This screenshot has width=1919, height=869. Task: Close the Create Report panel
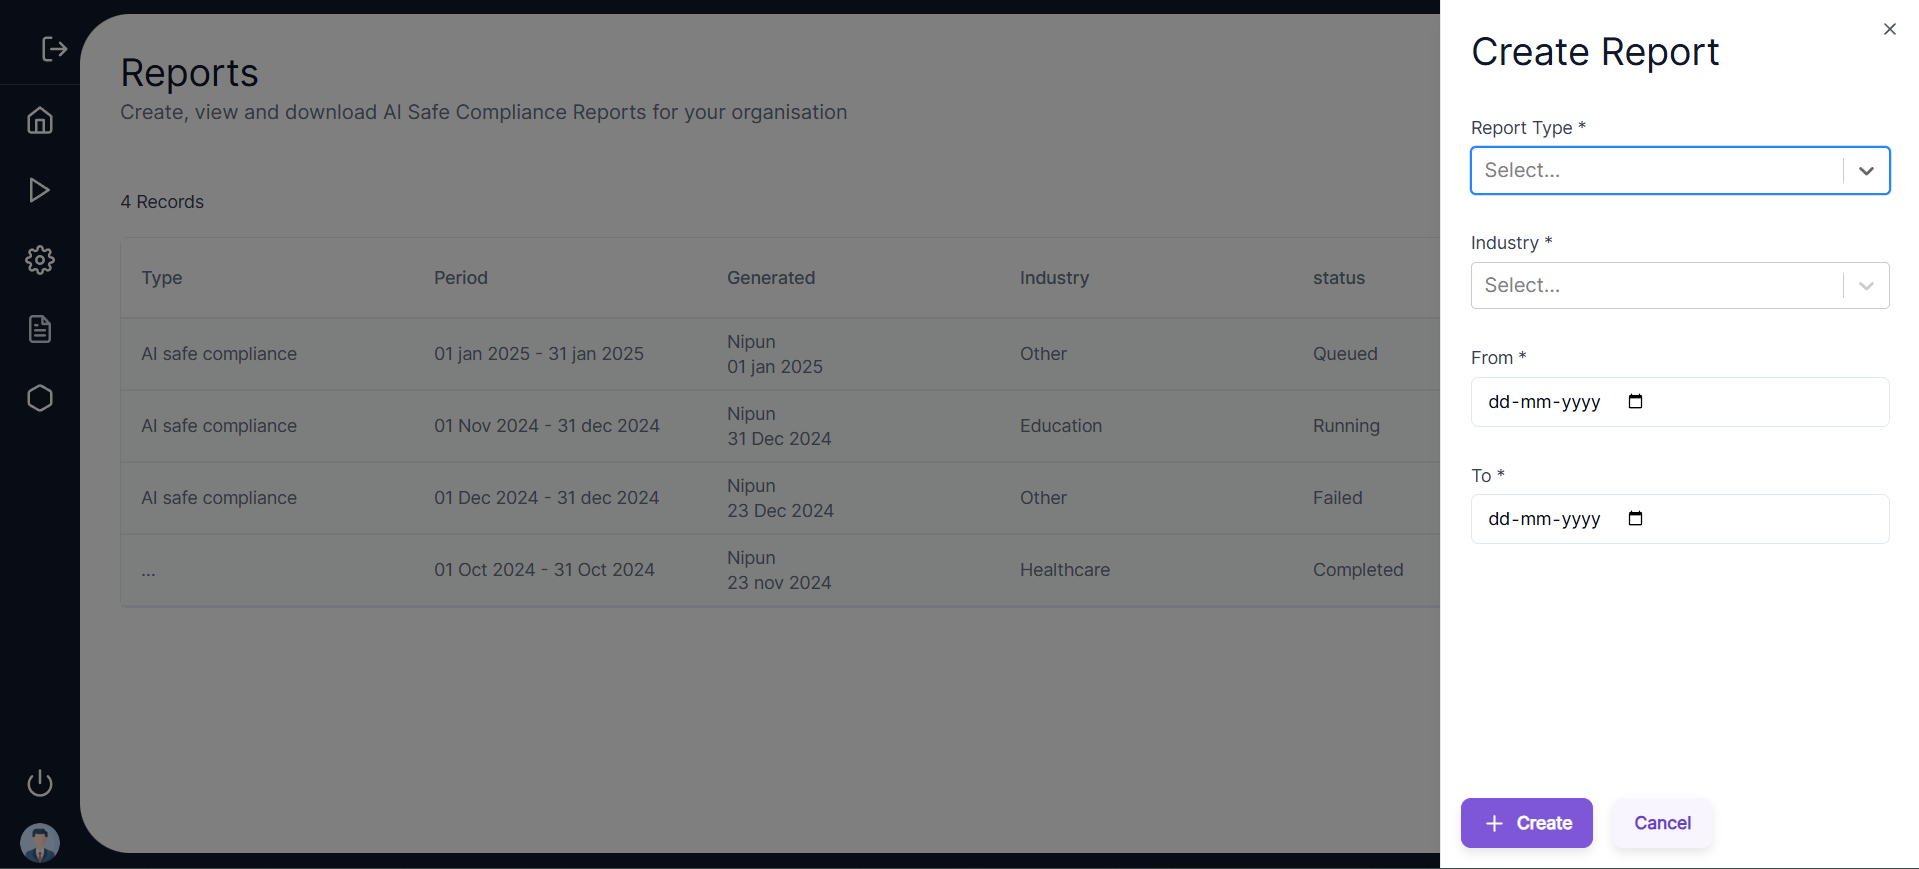[x=1889, y=29]
